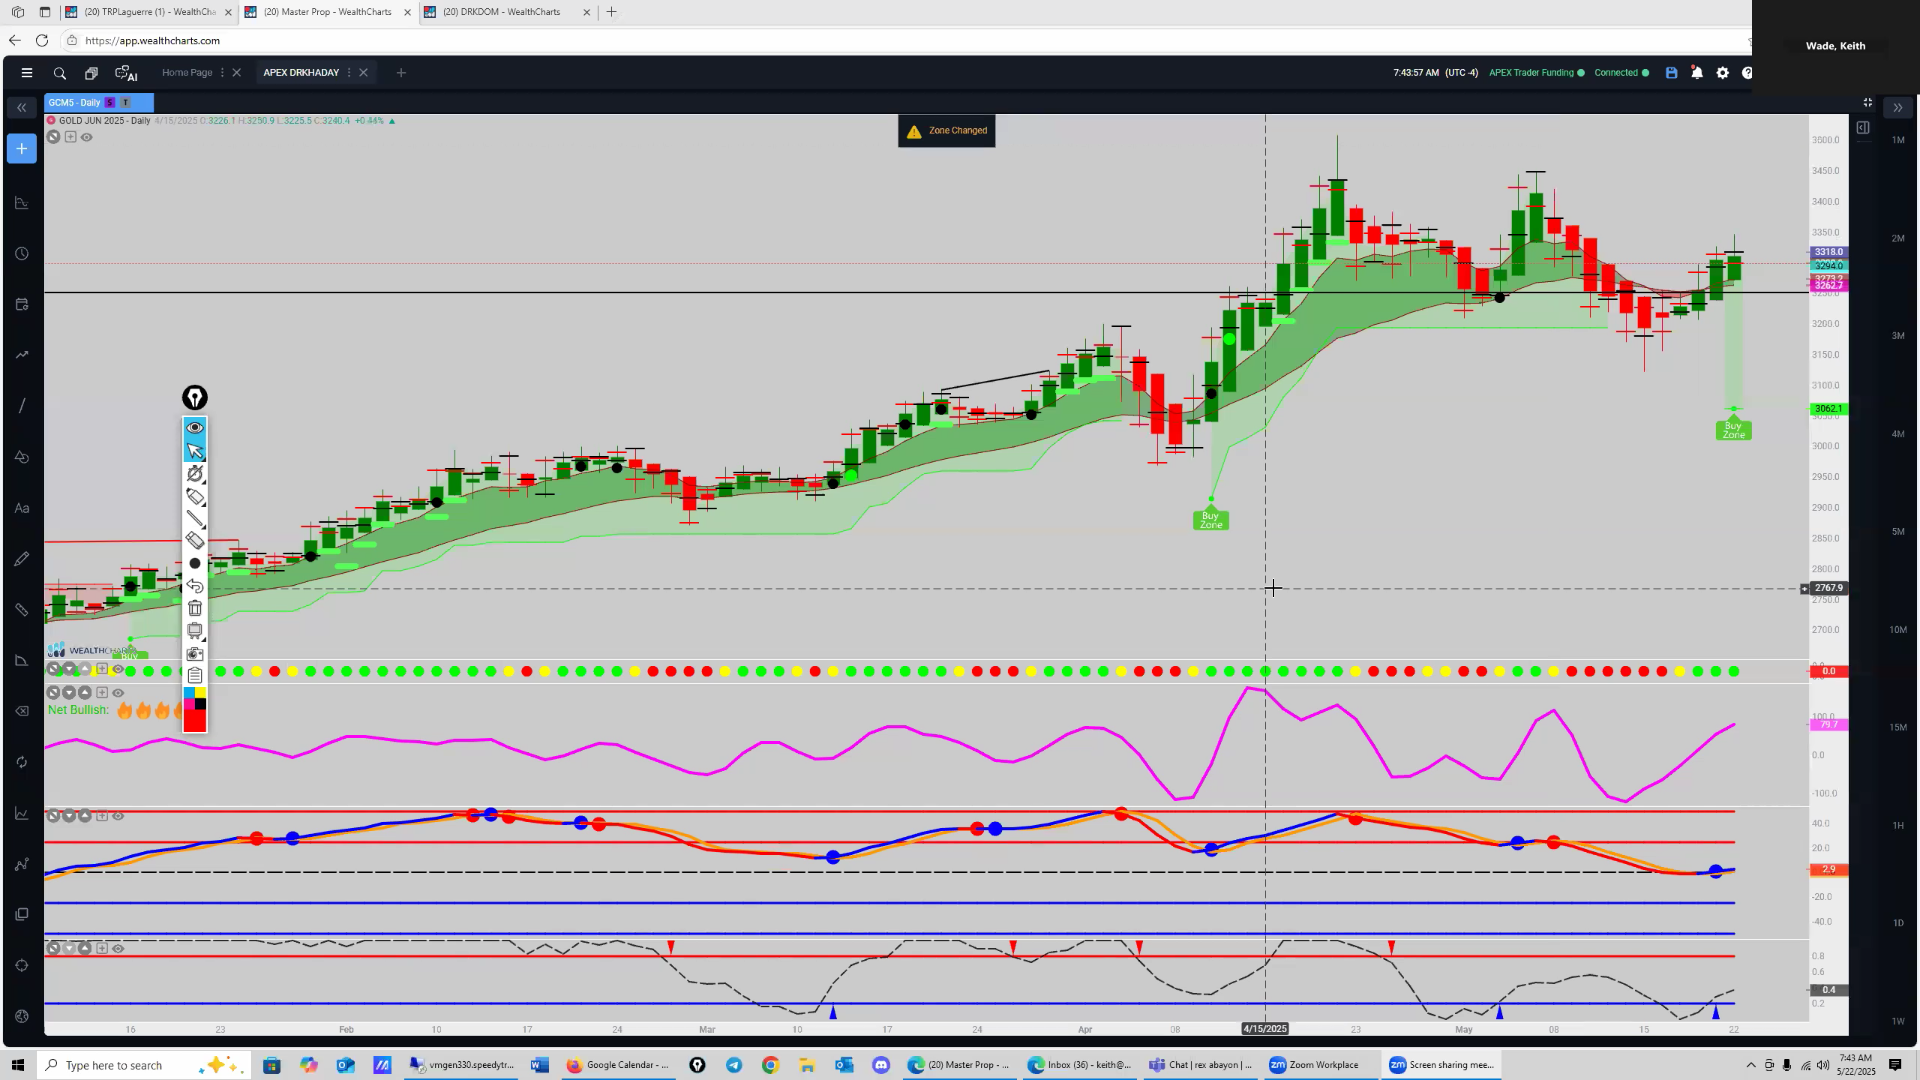The image size is (1920, 1080).
Task: Select the 1M timeframe on right panel
Action: [x=1898, y=140]
